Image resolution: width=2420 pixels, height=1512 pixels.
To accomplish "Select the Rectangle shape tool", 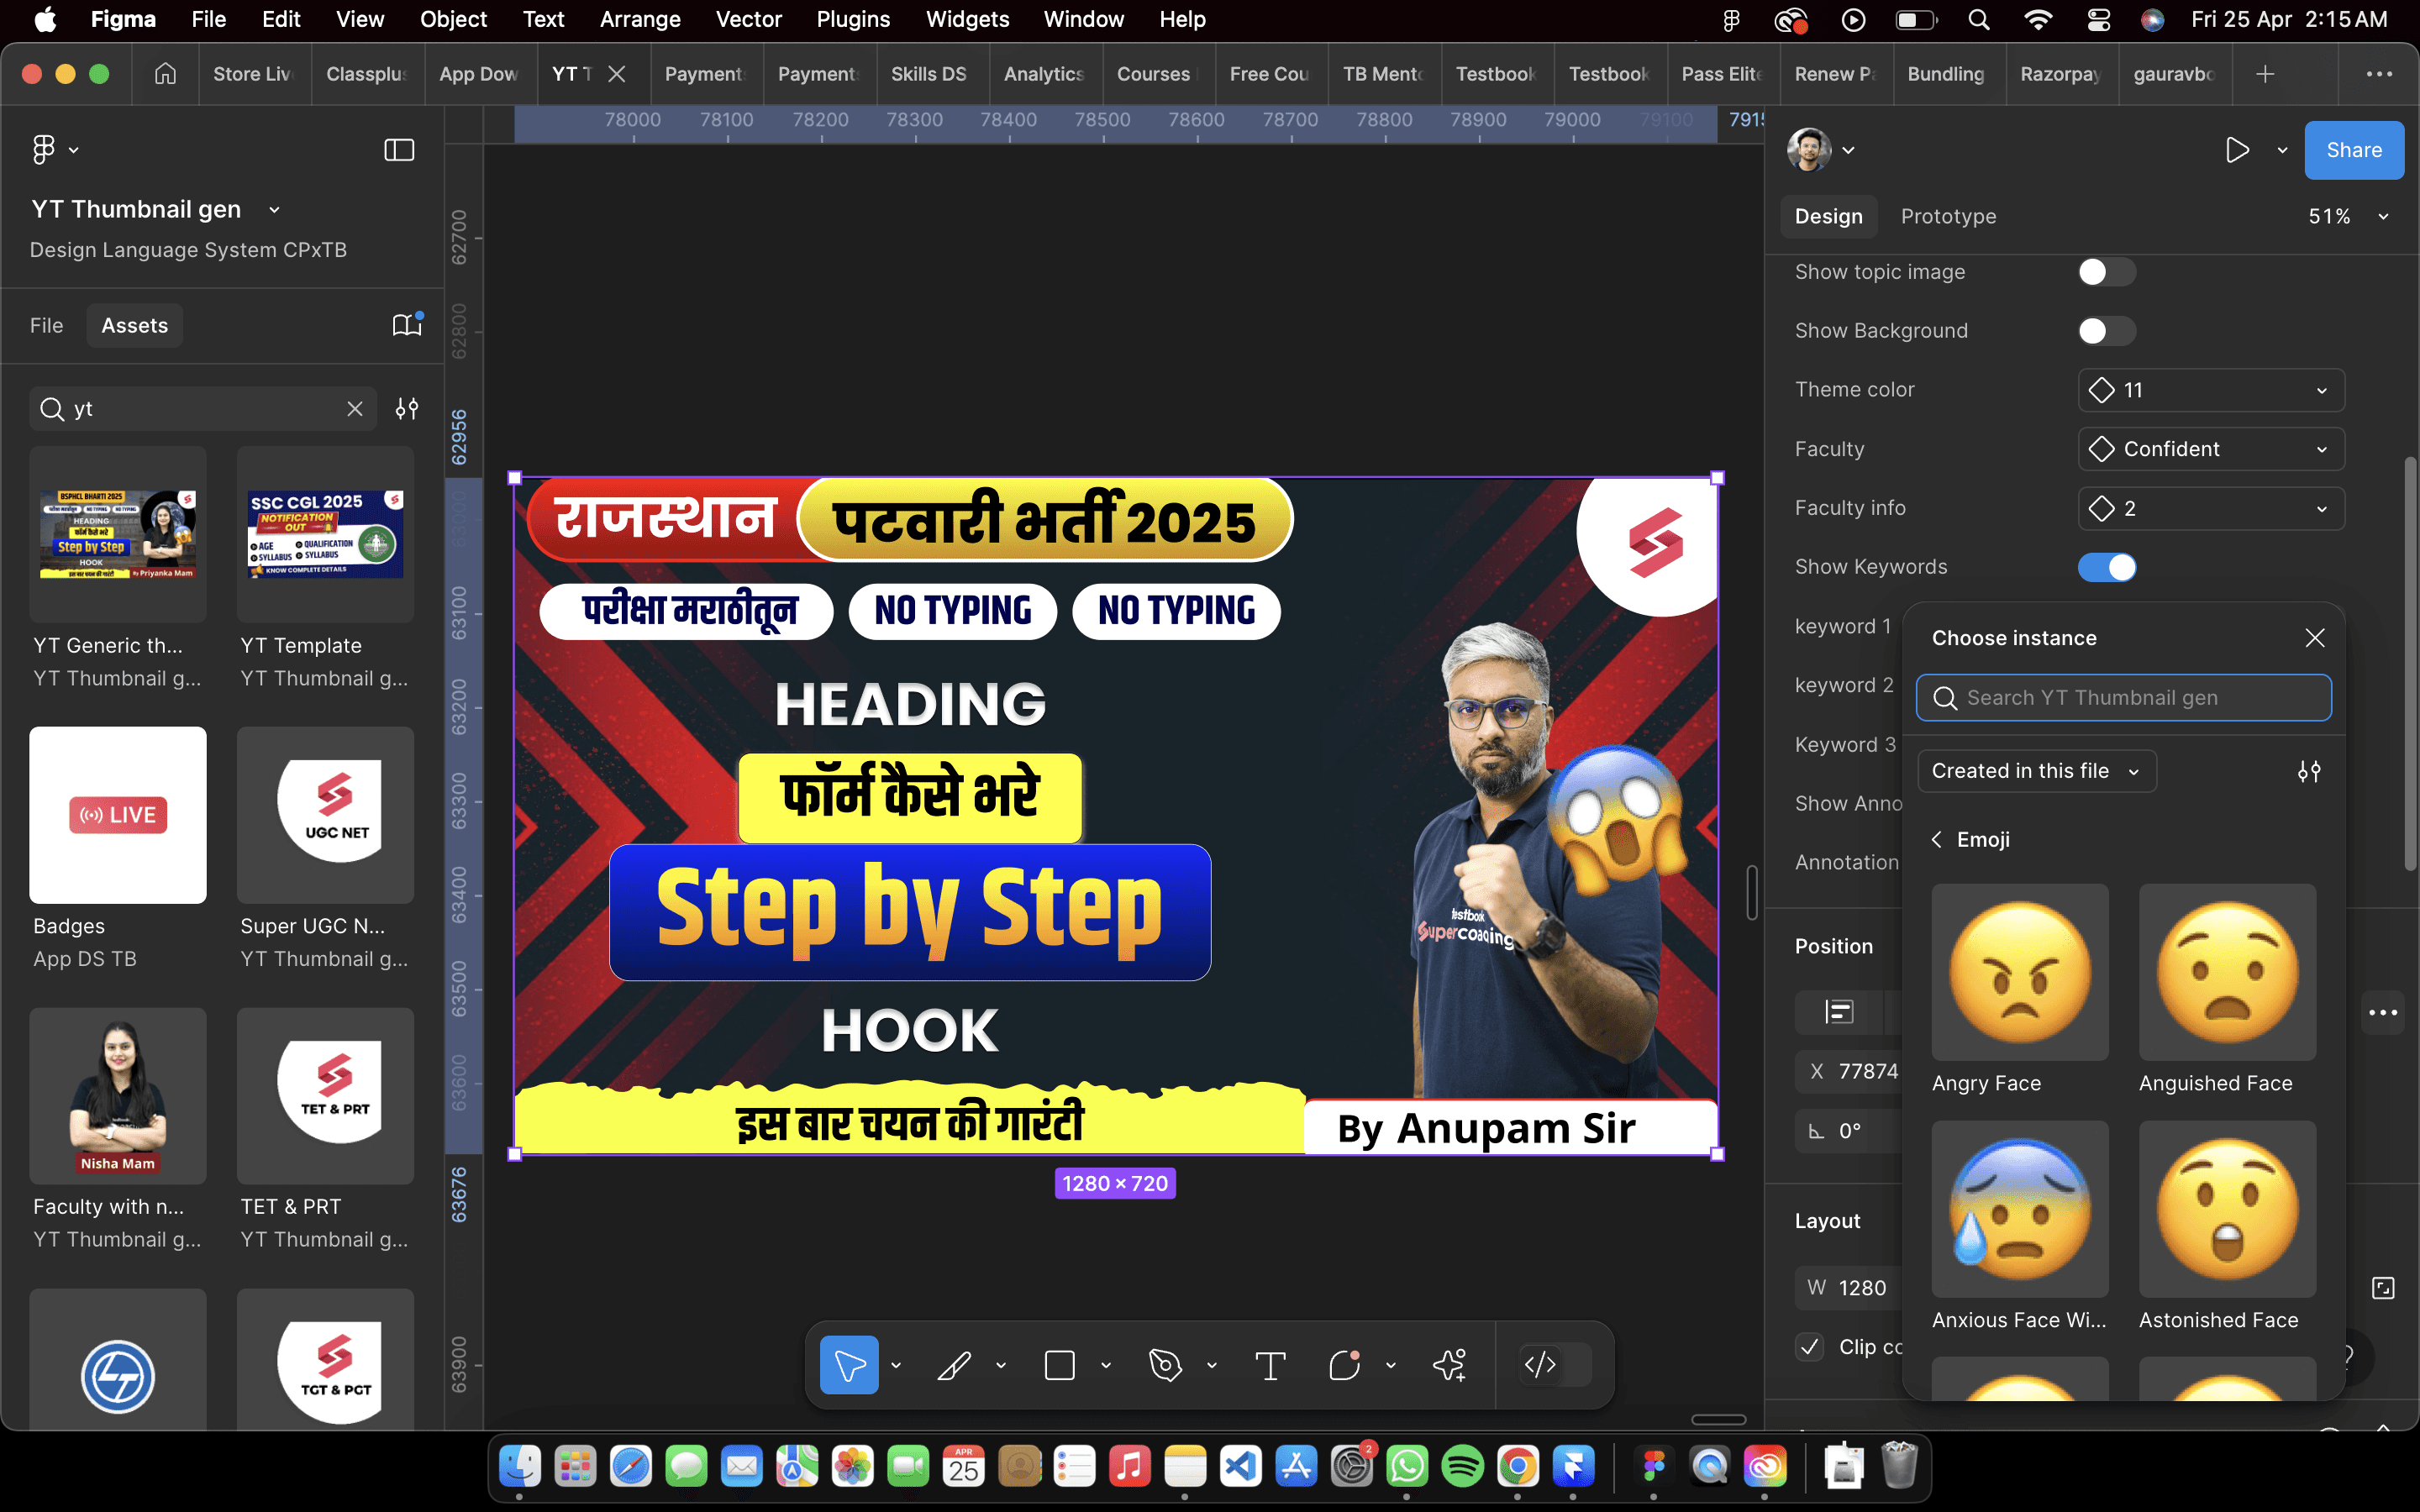I will tap(1059, 1365).
